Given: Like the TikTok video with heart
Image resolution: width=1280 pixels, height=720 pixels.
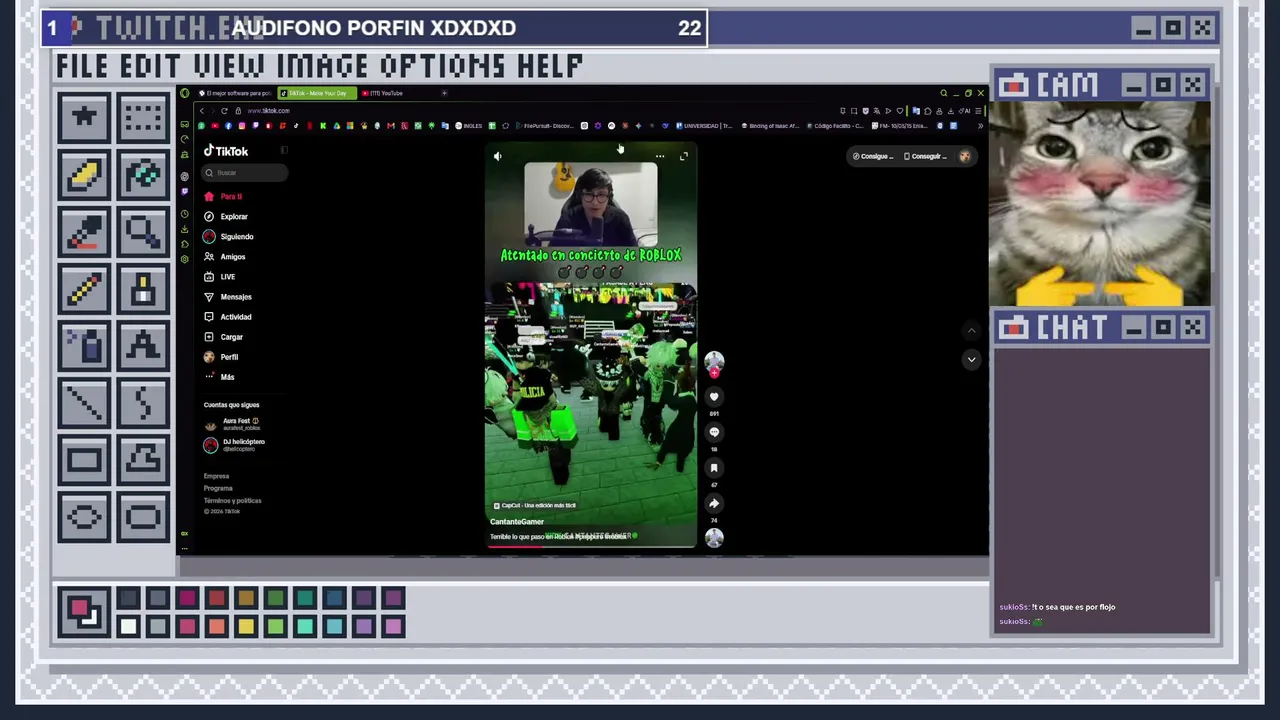Looking at the screenshot, I should [x=714, y=397].
